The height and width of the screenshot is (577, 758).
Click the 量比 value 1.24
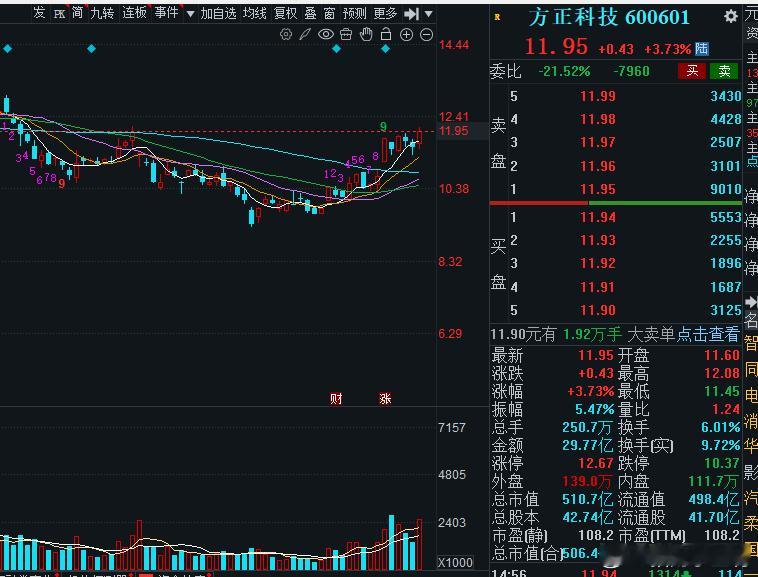coord(726,409)
